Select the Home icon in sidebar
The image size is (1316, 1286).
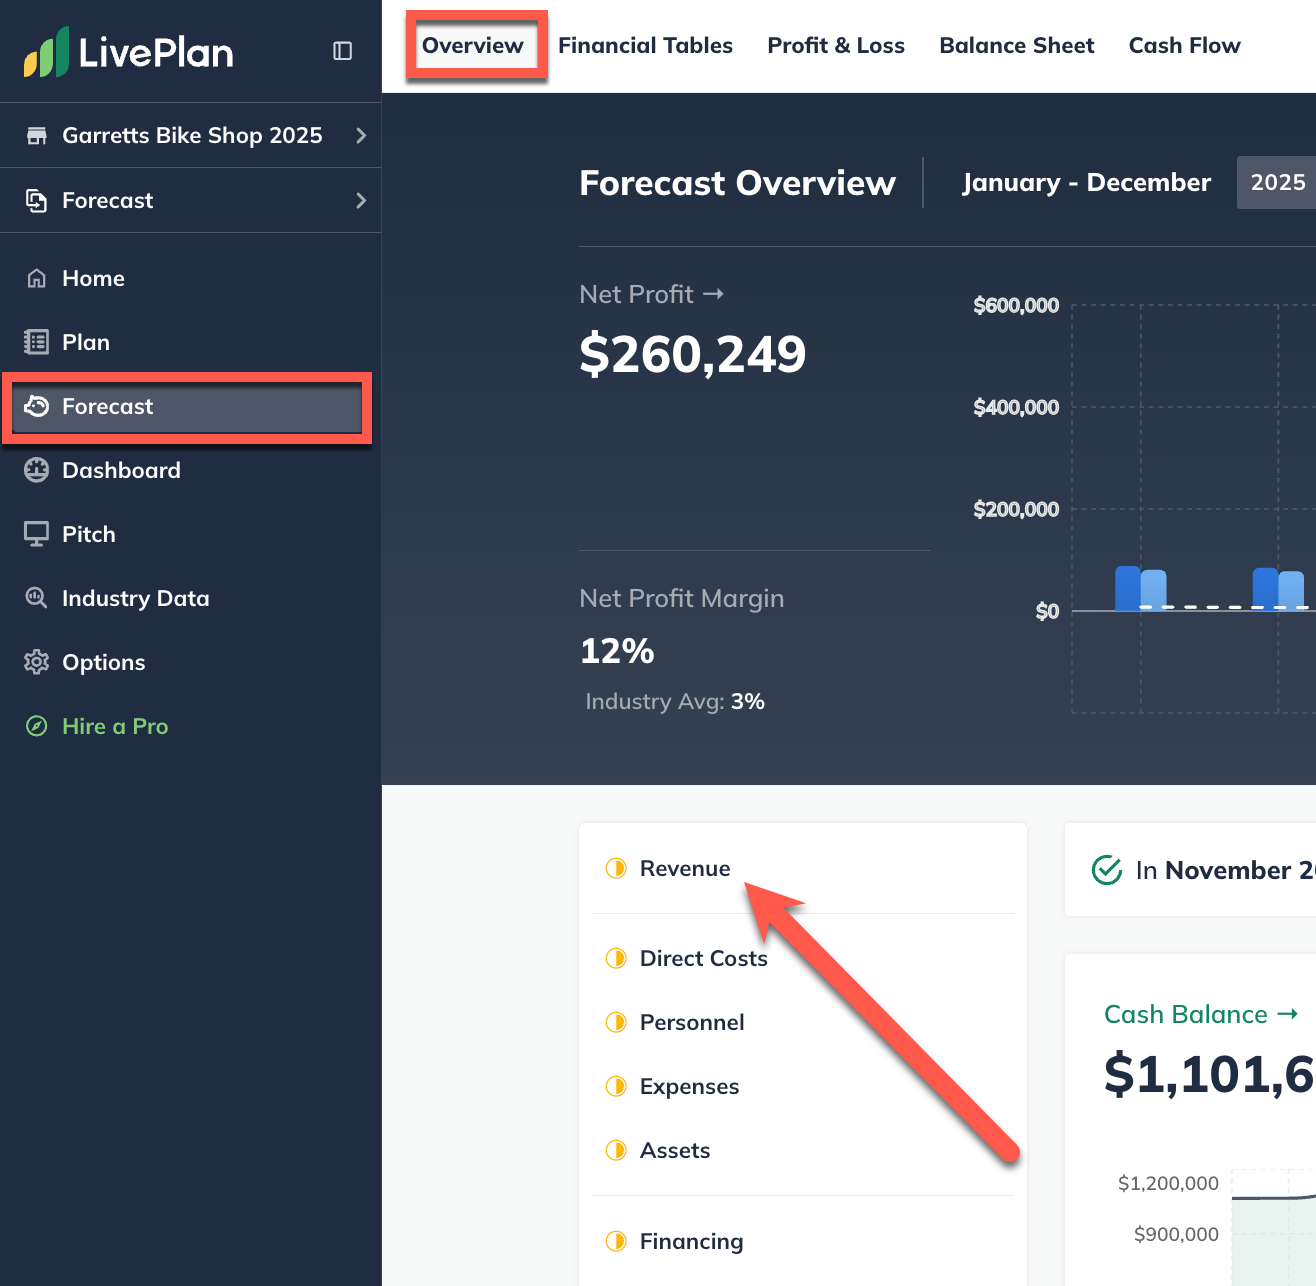[37, 278]
